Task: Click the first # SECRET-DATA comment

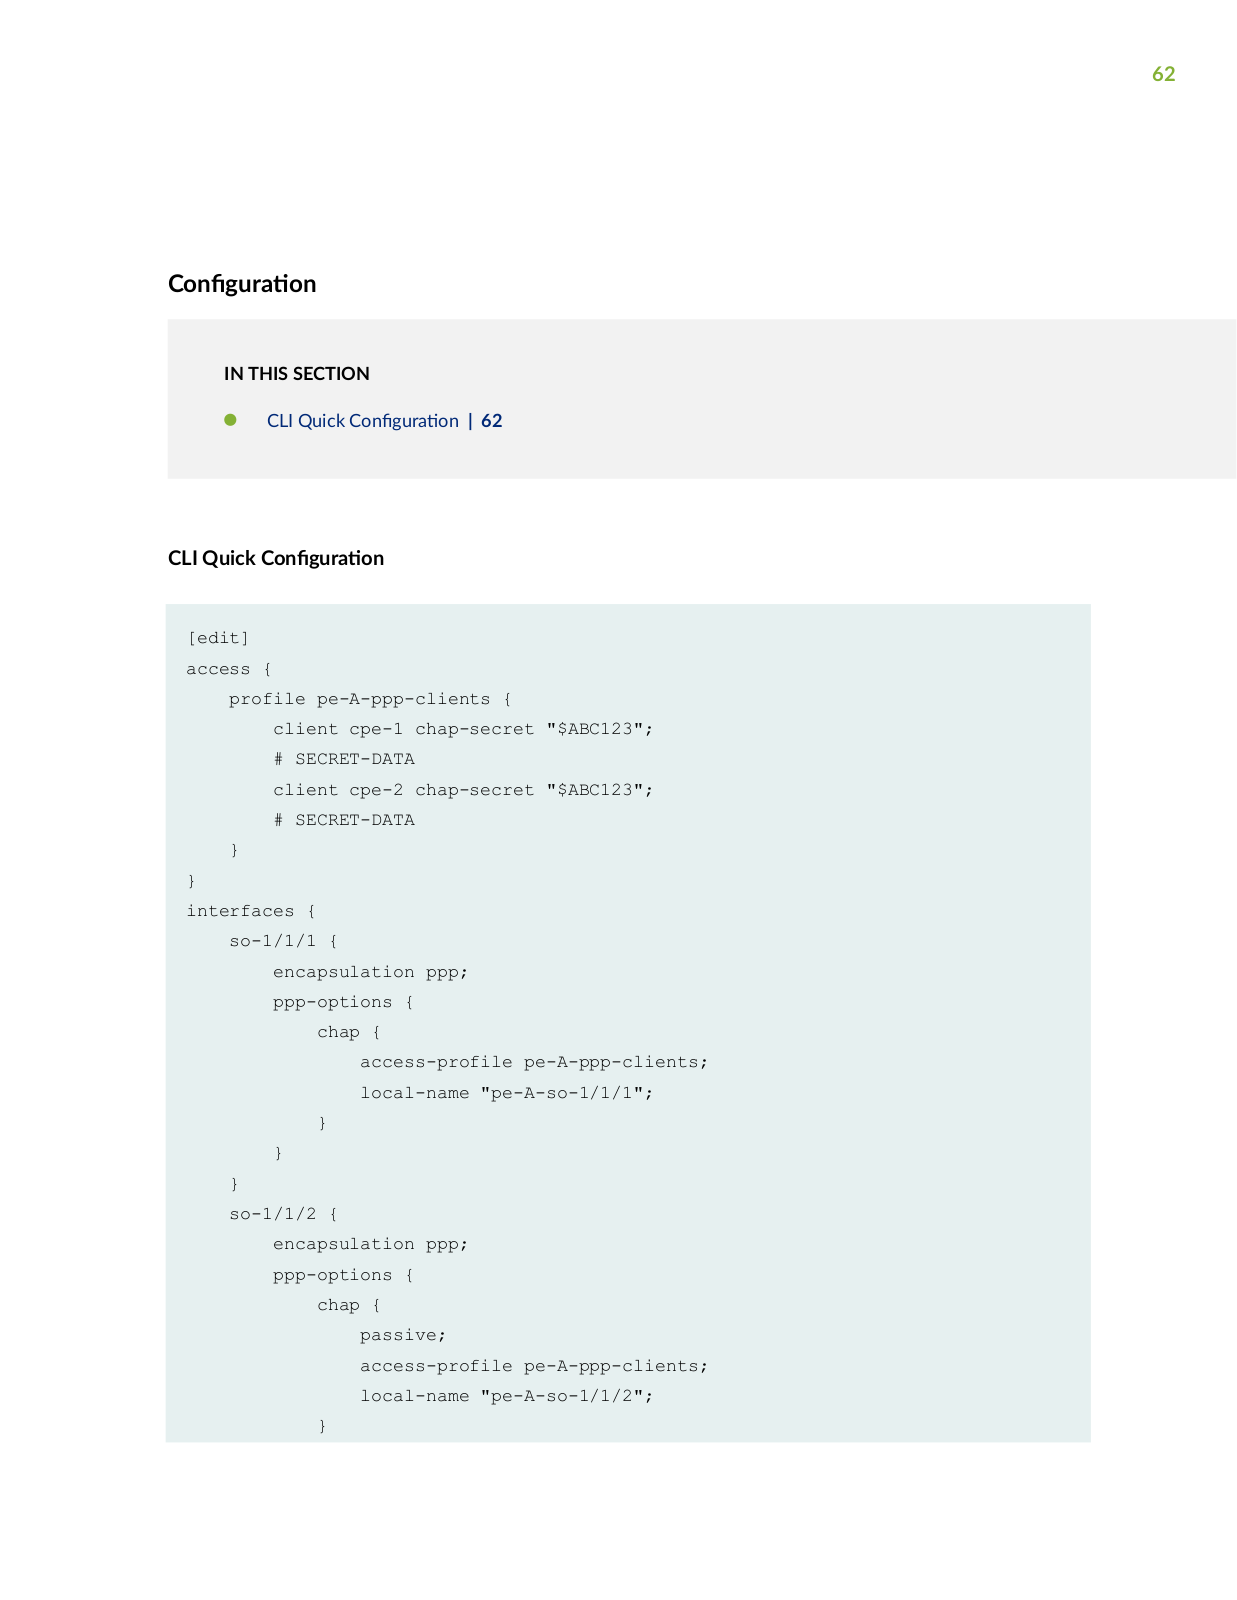Action: click(344, 759)
